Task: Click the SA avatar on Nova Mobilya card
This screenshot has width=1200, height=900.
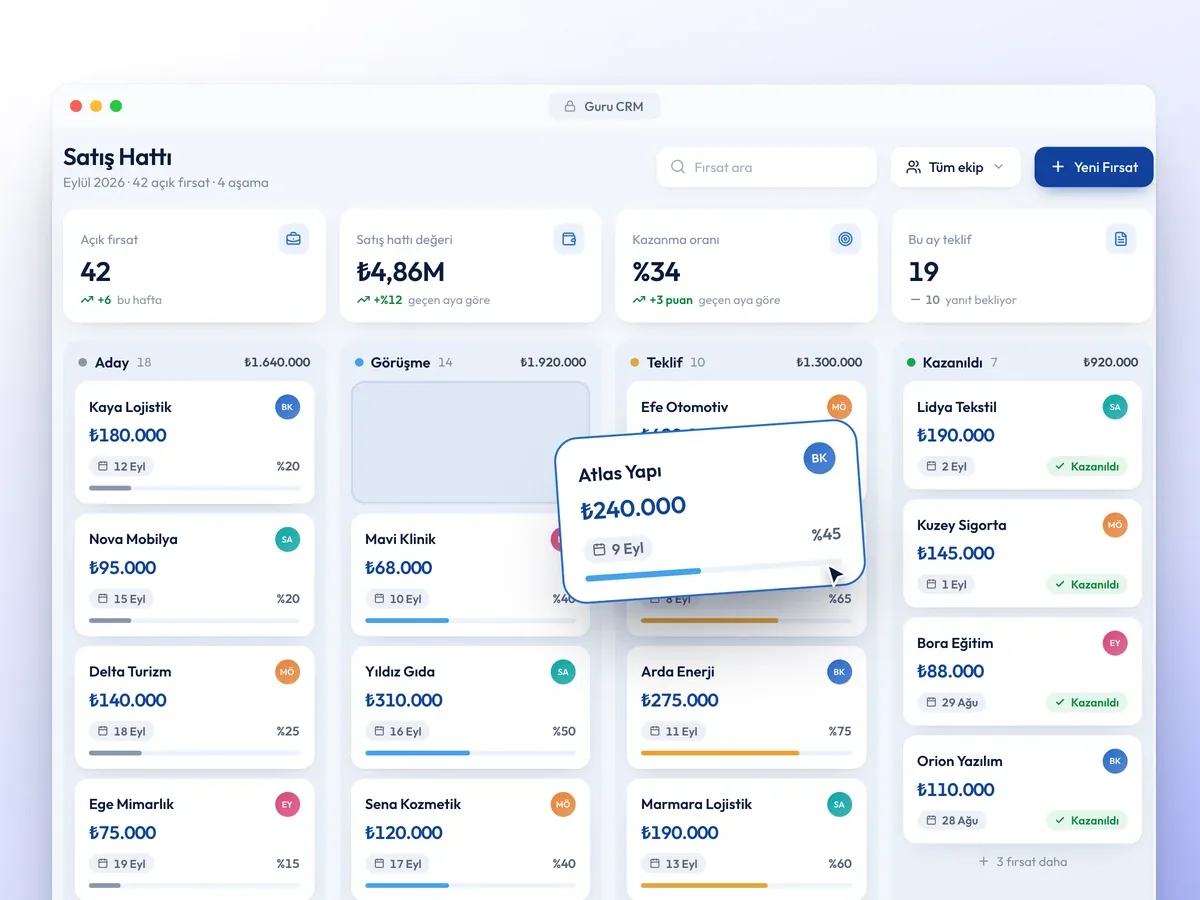Action: click(x=287, y=539)
